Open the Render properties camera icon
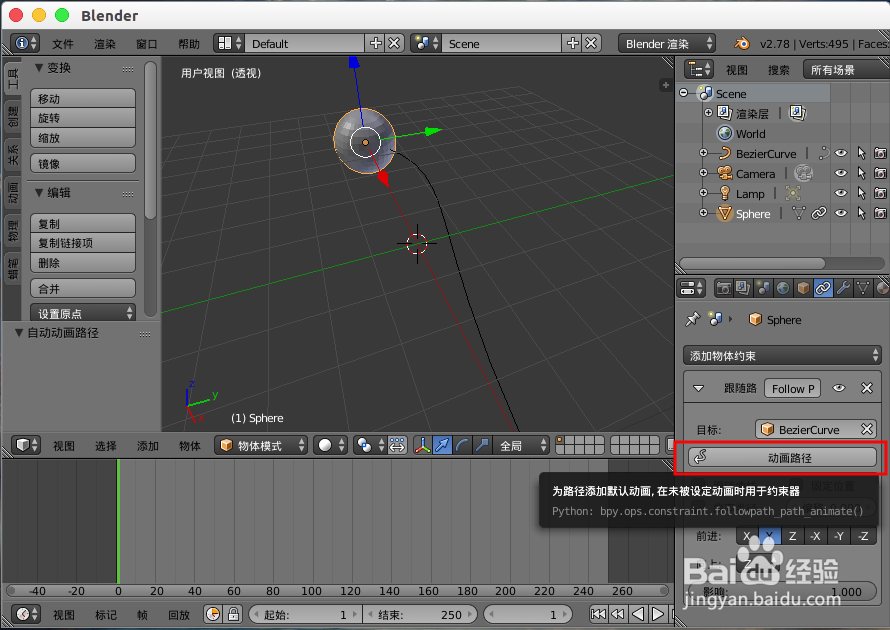This screenshot has height=630, width=890. coord(724,288)
